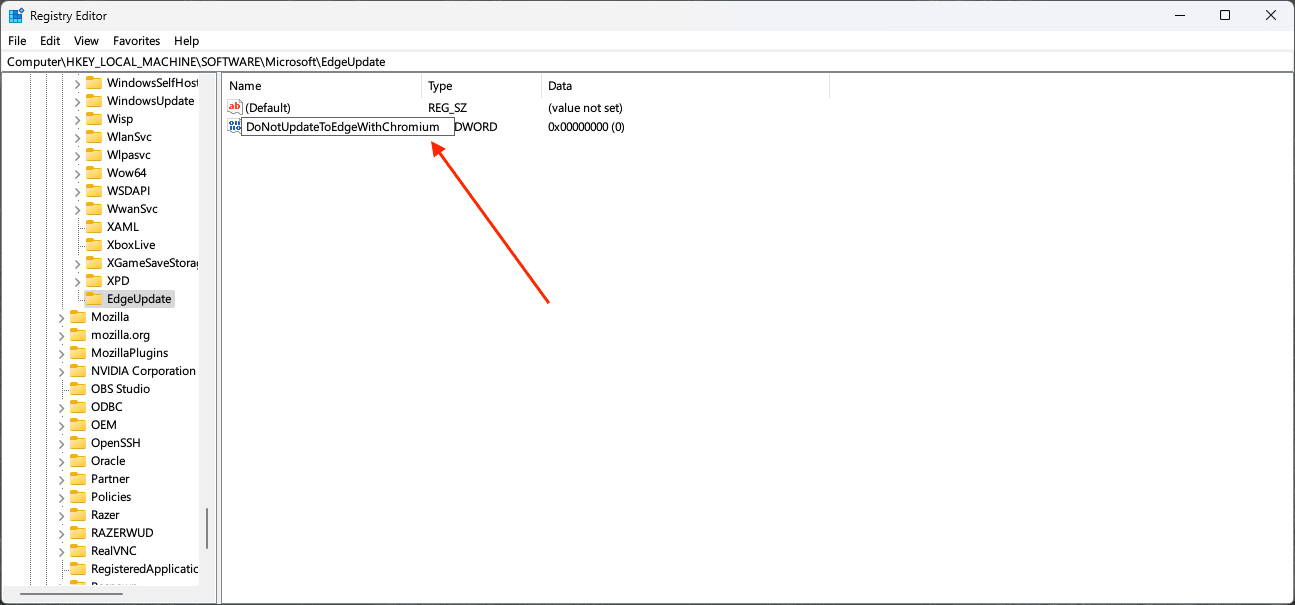Select the EdgeUpdate key label

click(x=139, y=299)
